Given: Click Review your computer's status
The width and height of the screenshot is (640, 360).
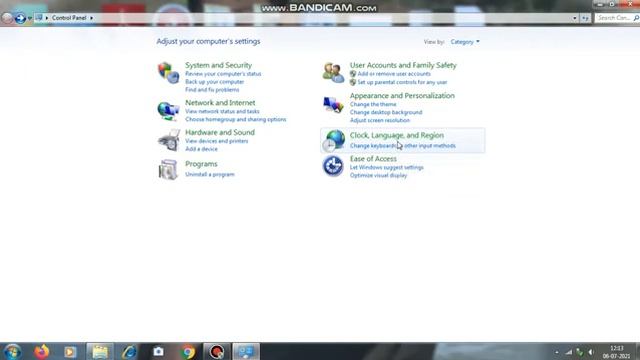Looking at the screenshot, I should click(223, 74).
